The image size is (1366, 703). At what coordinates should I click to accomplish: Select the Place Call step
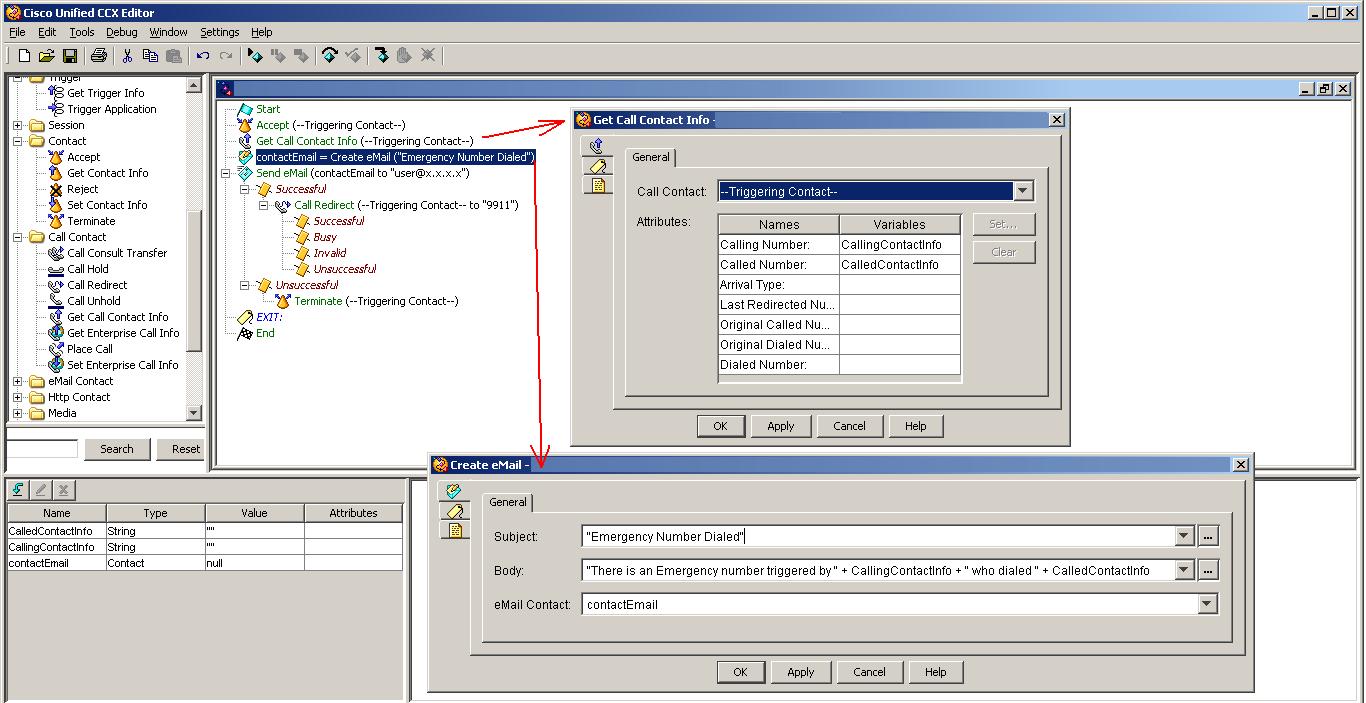[89, 349]
